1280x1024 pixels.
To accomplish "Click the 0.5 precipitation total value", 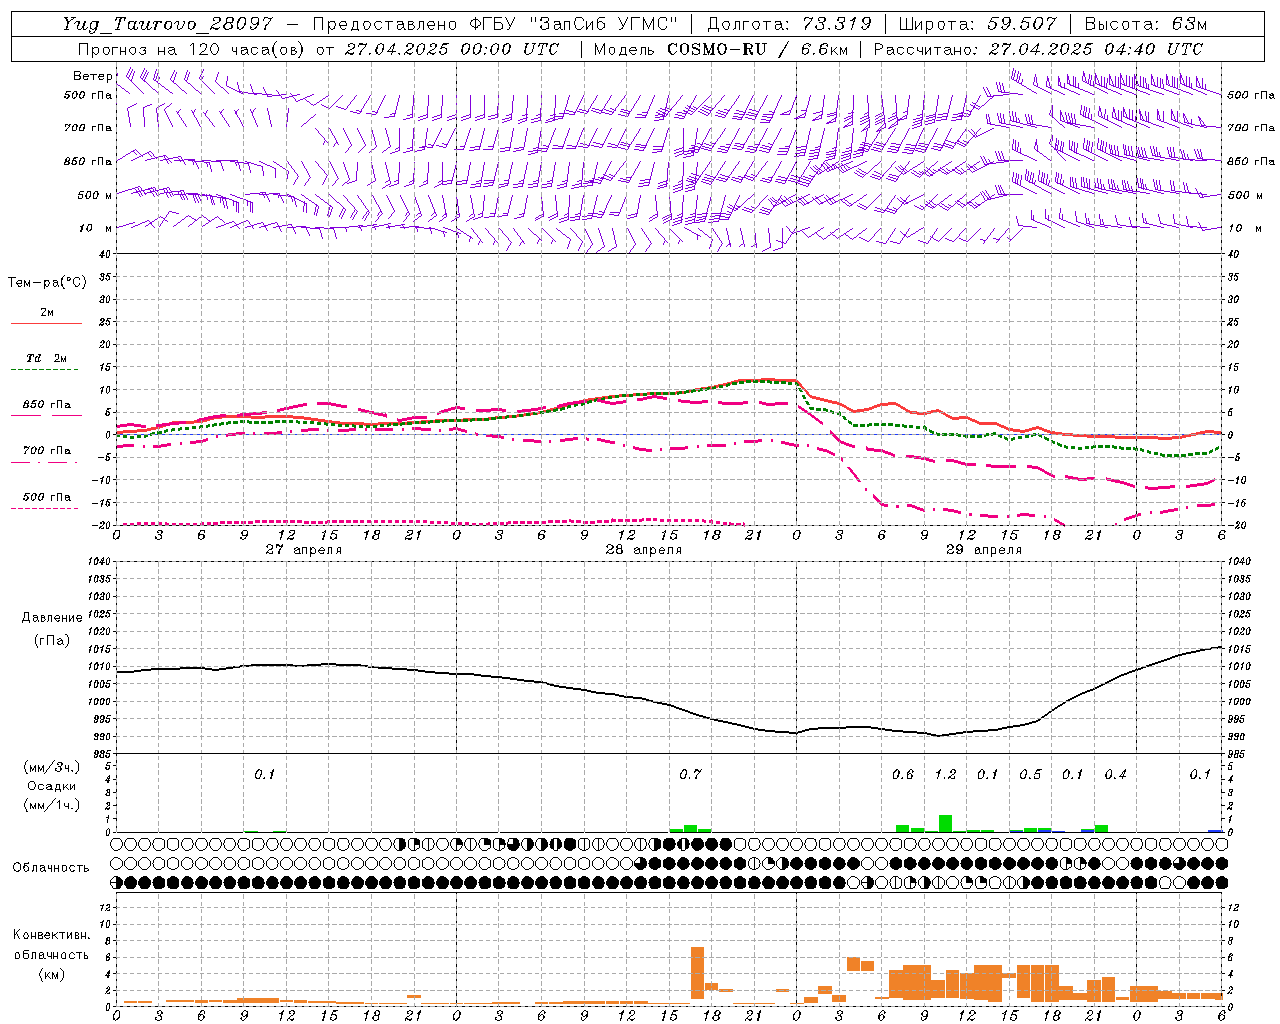I will pyautogui.click(x=1030, y=775).
